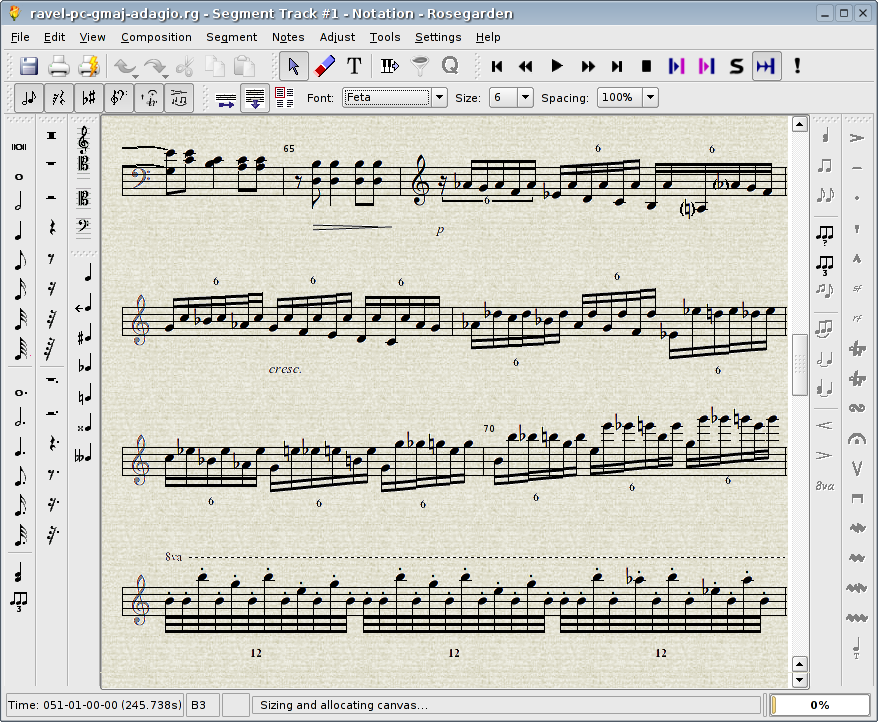
Task: Toggle the scroll-to-follow playback button
Action: [766, 66]
